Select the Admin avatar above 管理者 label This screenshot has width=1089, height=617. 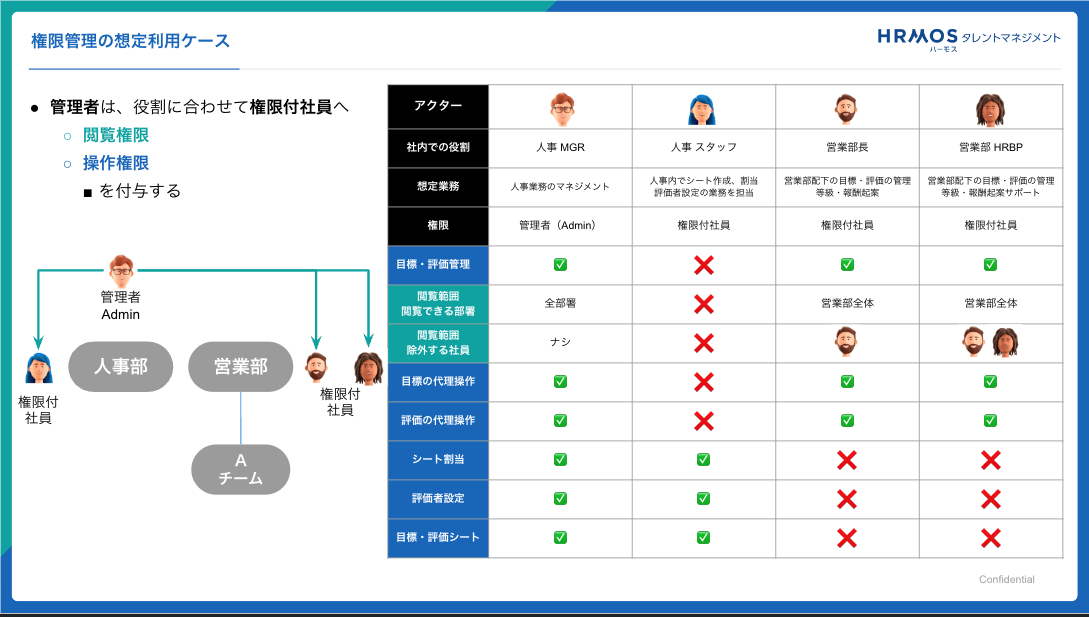pos(120,269)
